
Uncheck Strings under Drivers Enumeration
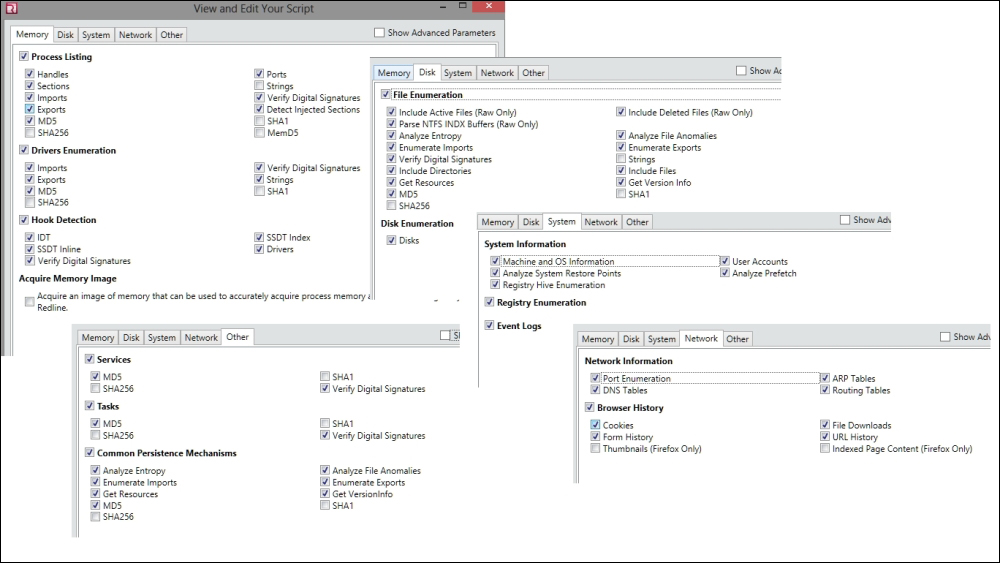(x=259, y=179)
